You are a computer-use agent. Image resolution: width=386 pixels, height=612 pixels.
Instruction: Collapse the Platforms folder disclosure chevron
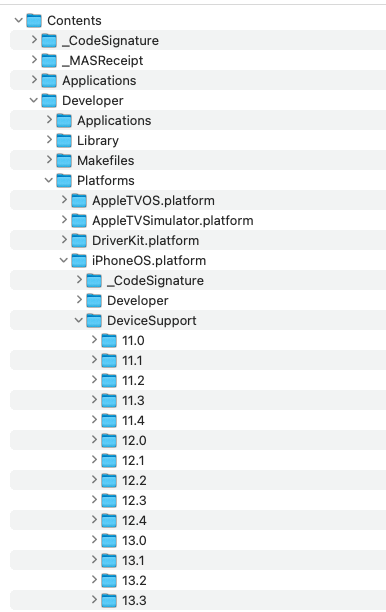point(48,180)
